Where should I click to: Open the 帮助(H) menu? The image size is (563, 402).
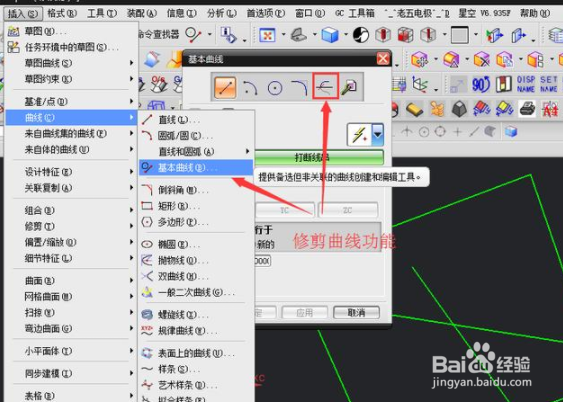(535, 14)
